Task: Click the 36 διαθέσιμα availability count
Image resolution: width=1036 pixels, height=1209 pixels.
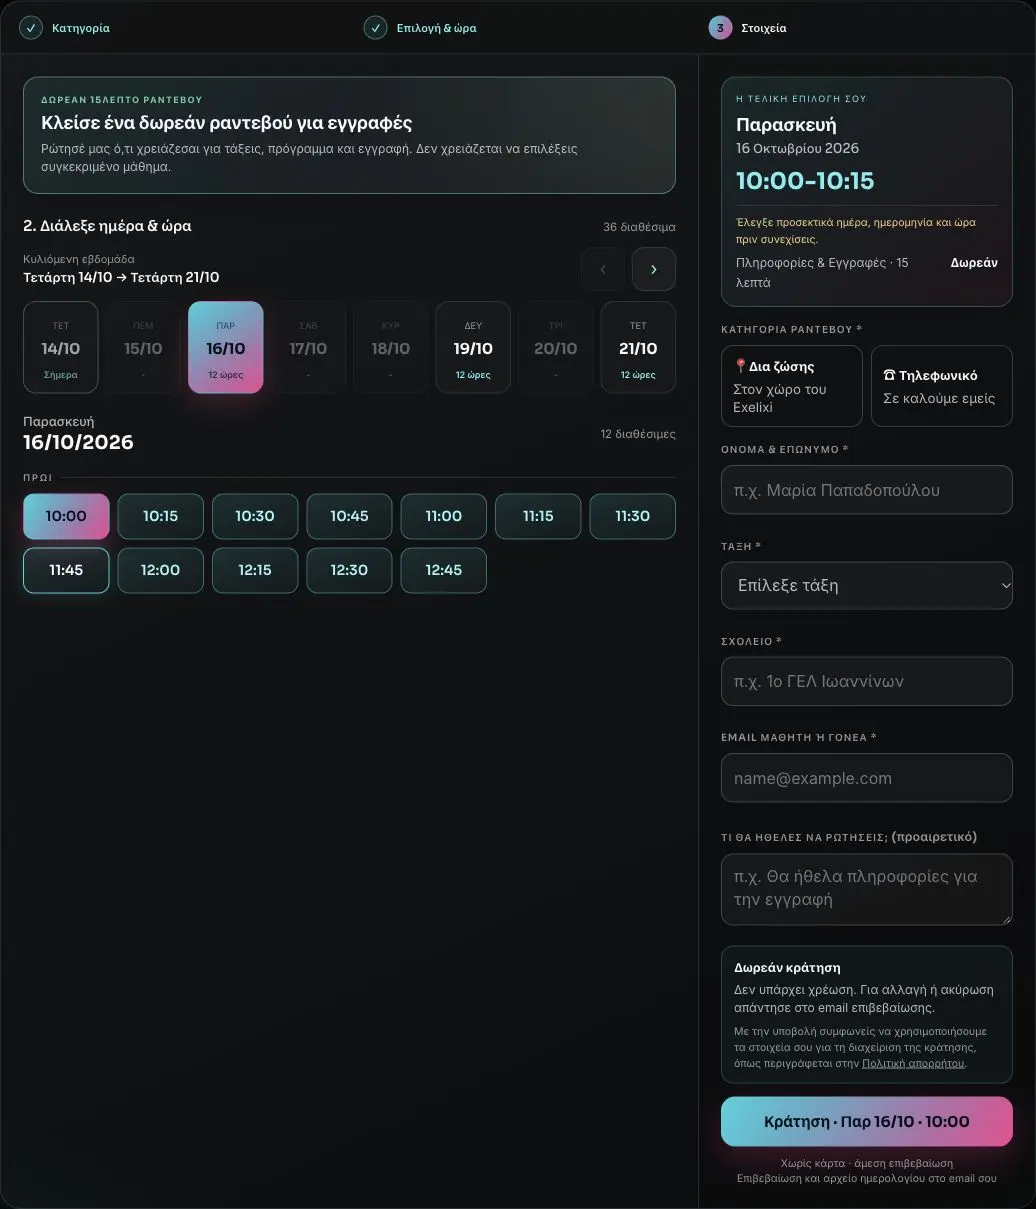Action: 639,227
